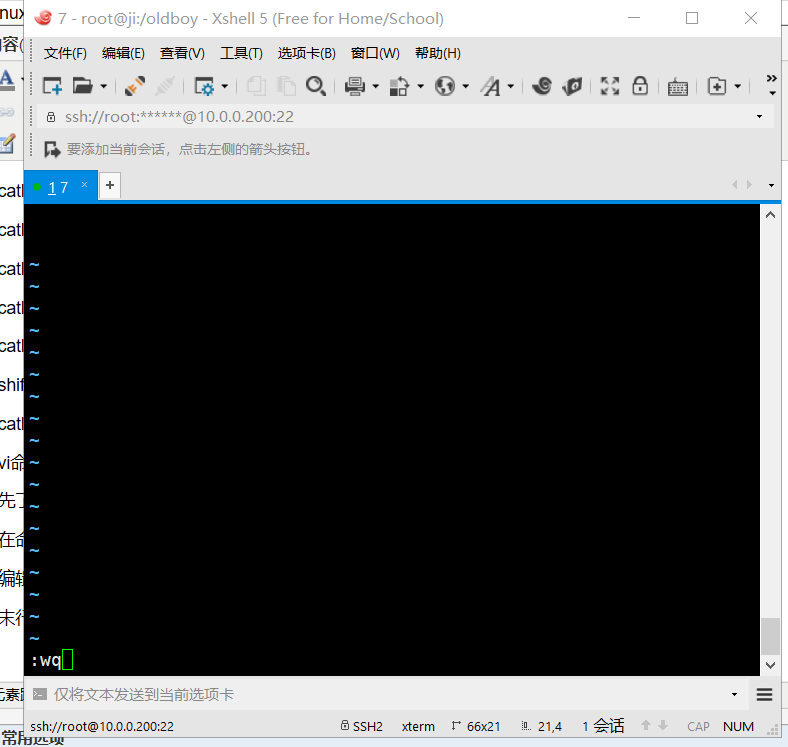Click the Open session folder icon
Viewport: 788px width, 747px height.
(x=82, y=86)
